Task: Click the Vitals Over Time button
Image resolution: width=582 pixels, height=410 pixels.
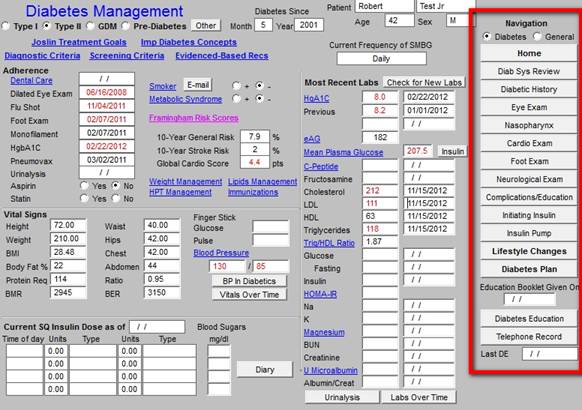Action: (249, 295)
